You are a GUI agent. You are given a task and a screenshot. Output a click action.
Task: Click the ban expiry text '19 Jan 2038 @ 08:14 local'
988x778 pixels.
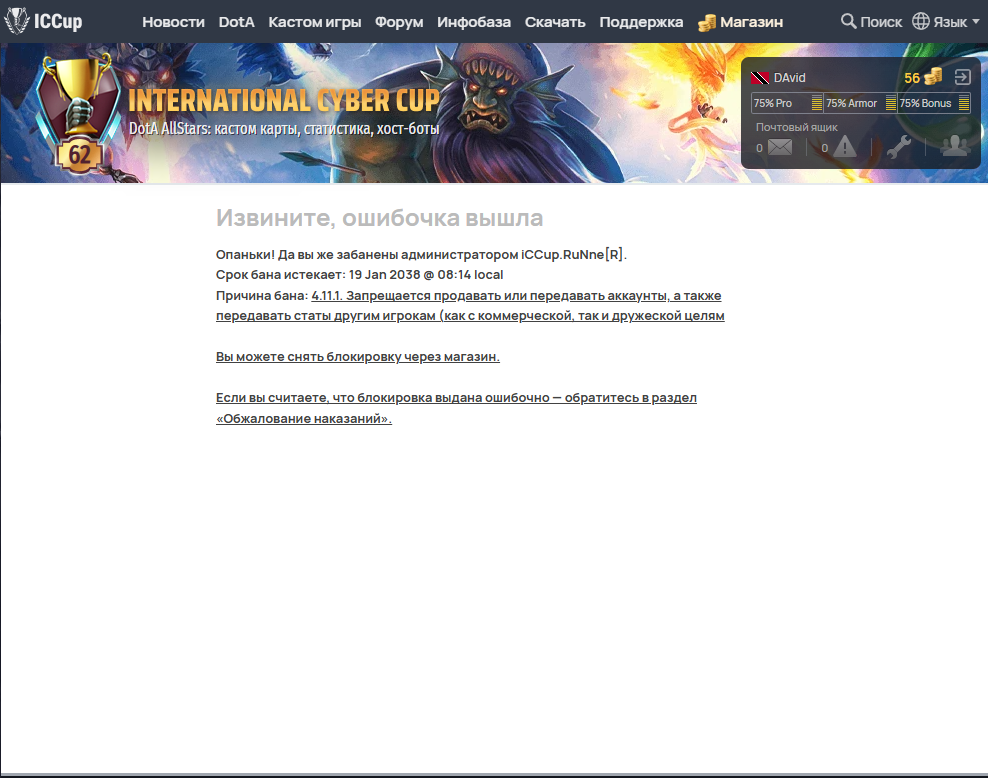426,275
